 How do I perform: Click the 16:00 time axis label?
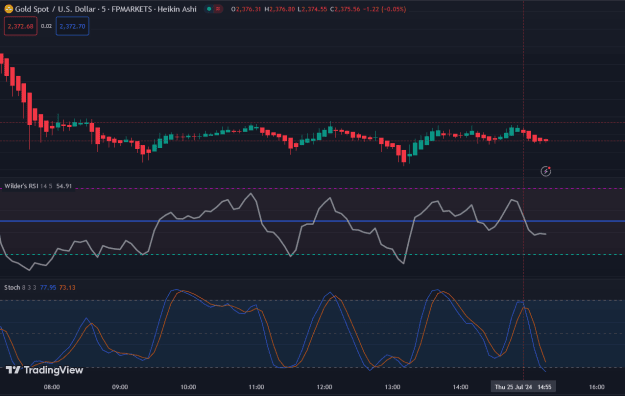click(x=597, y=387)
